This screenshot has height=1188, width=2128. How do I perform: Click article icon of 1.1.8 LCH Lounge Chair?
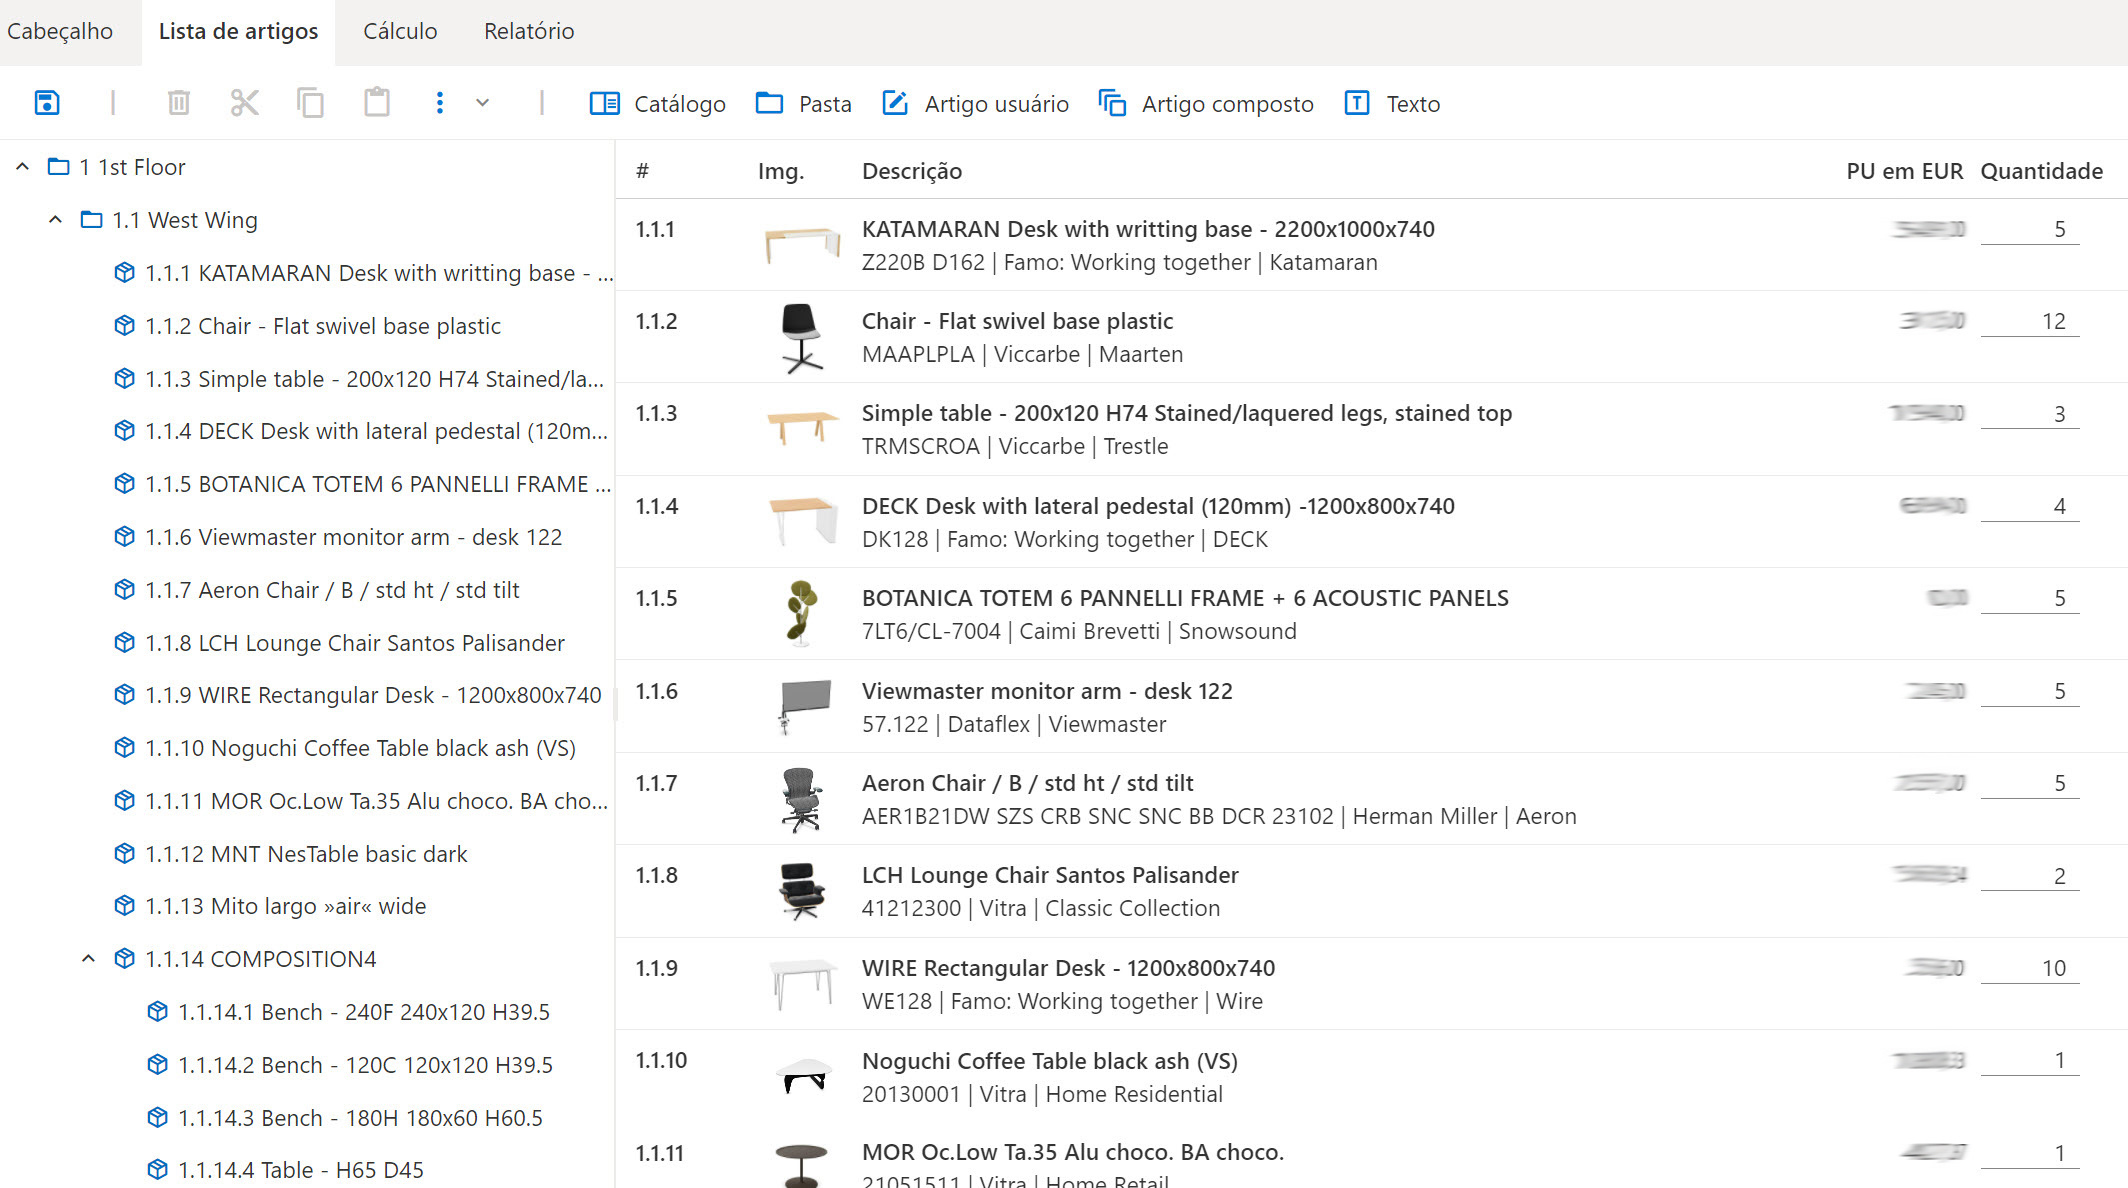point(124,643)
